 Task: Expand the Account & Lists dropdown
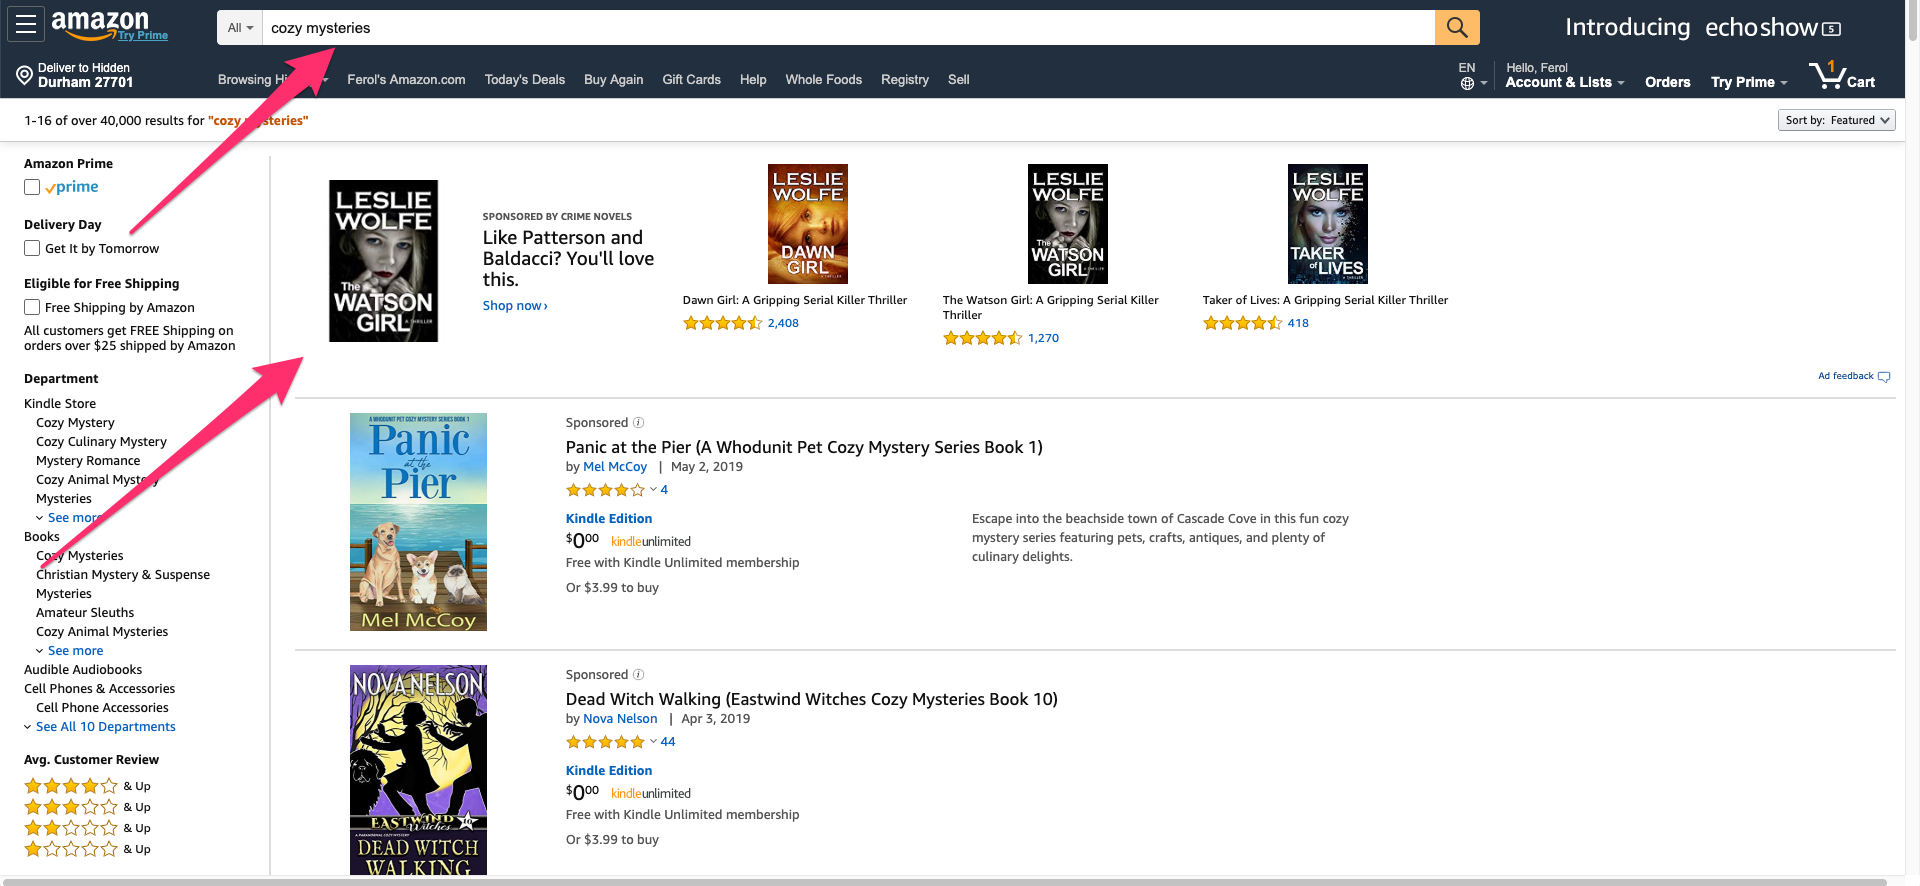(x=1565, y=82)
